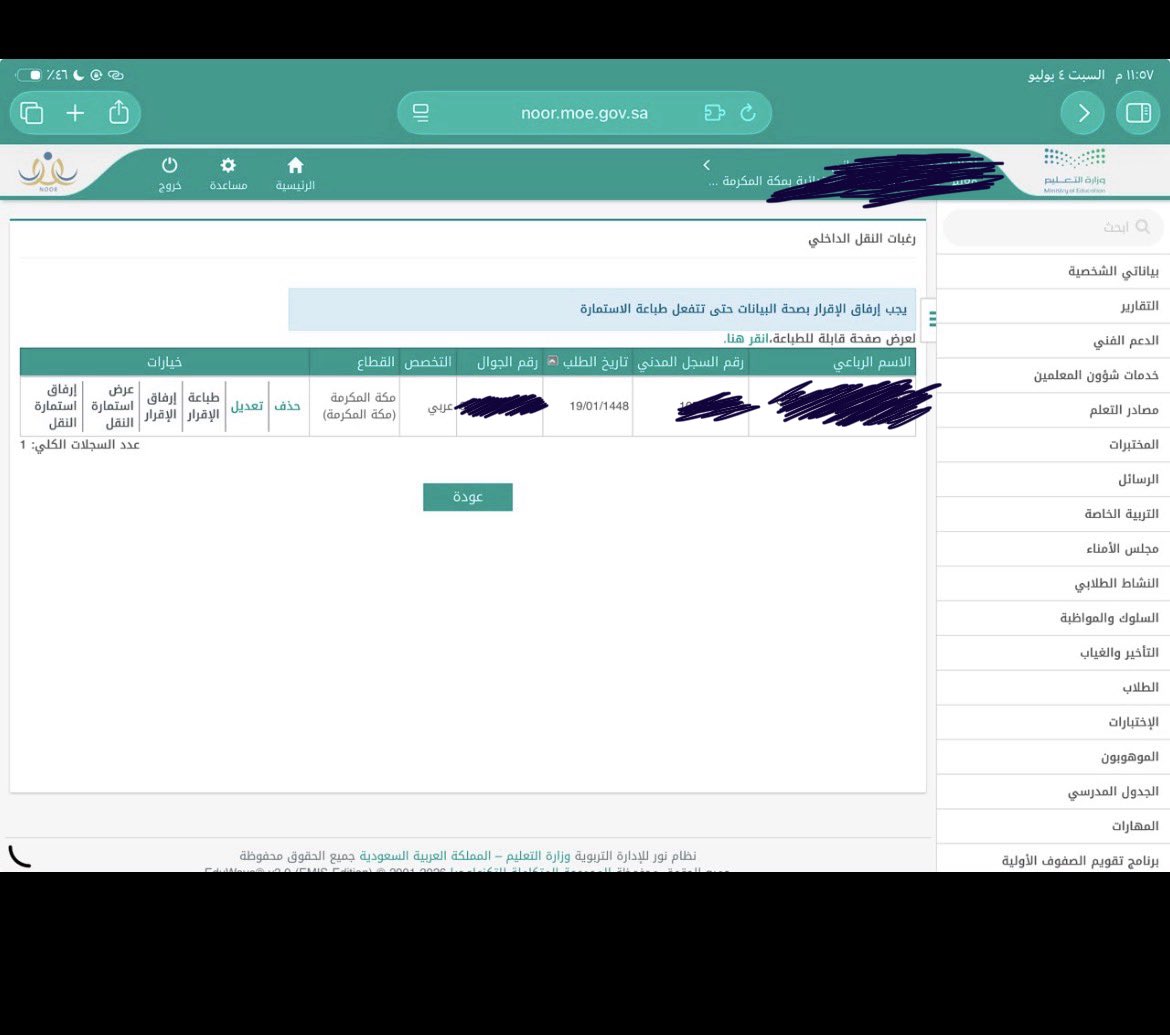Click the الاسم الرباعي column header
This screenshot has width=1170, height=1035.
[872, 362]
